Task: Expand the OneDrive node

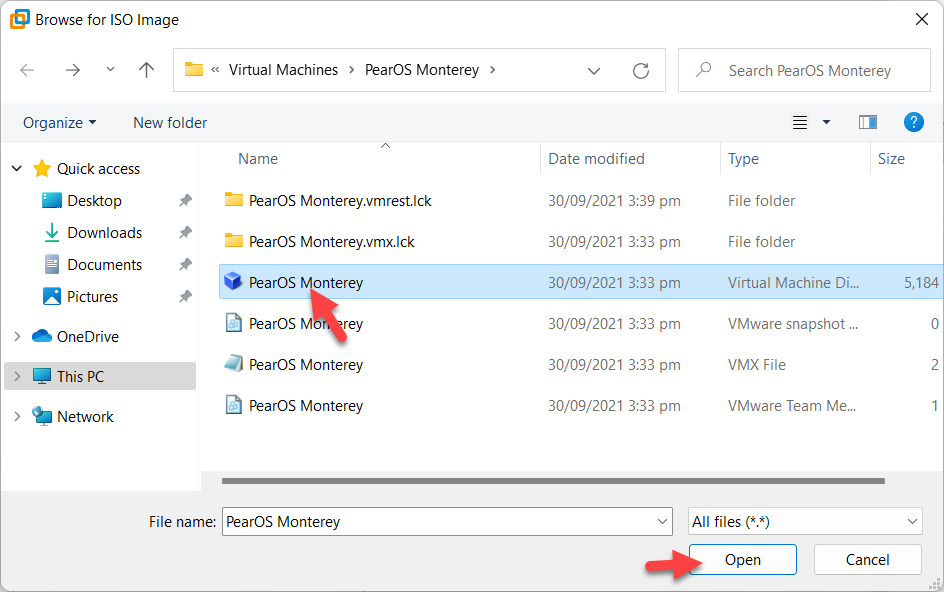Action: click(17, 336)
